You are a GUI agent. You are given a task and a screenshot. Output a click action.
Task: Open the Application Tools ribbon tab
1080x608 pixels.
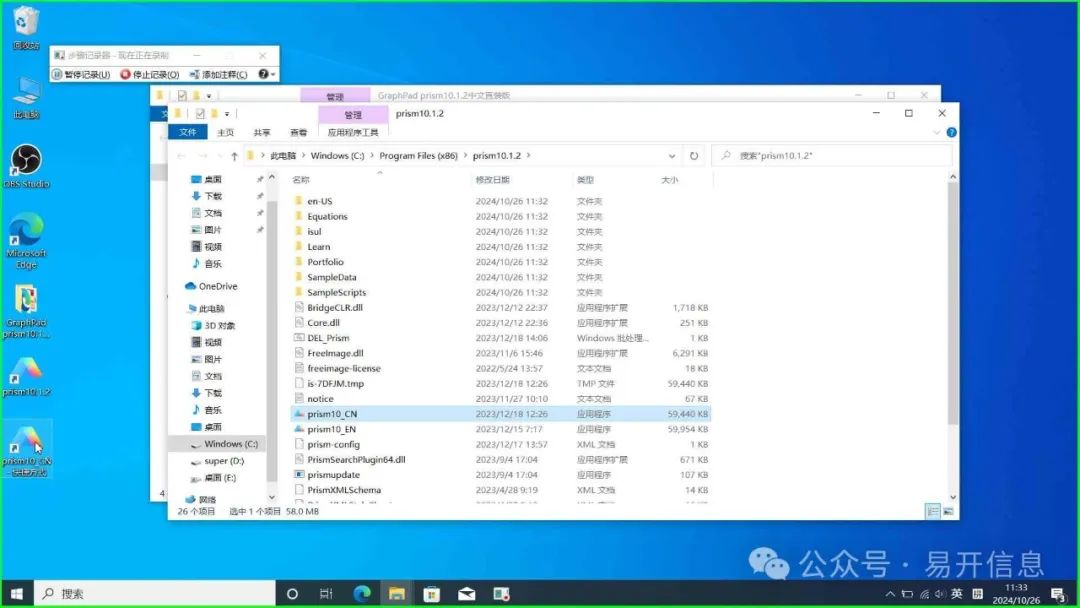pos(353,132)
